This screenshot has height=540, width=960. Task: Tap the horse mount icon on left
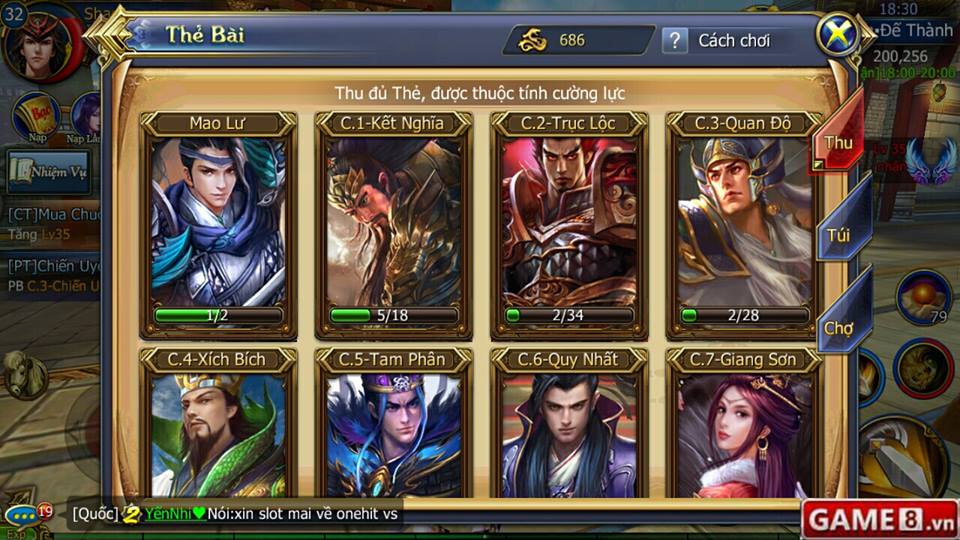23,375
